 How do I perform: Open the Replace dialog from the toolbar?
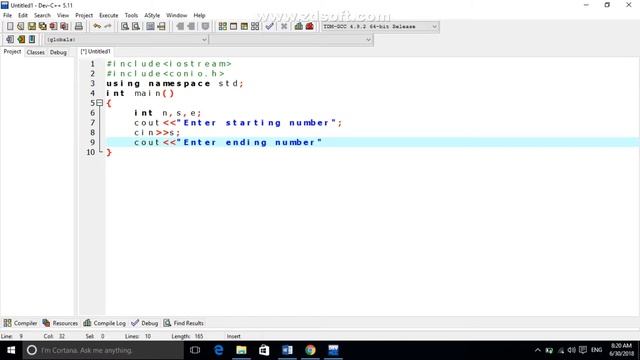136,27
